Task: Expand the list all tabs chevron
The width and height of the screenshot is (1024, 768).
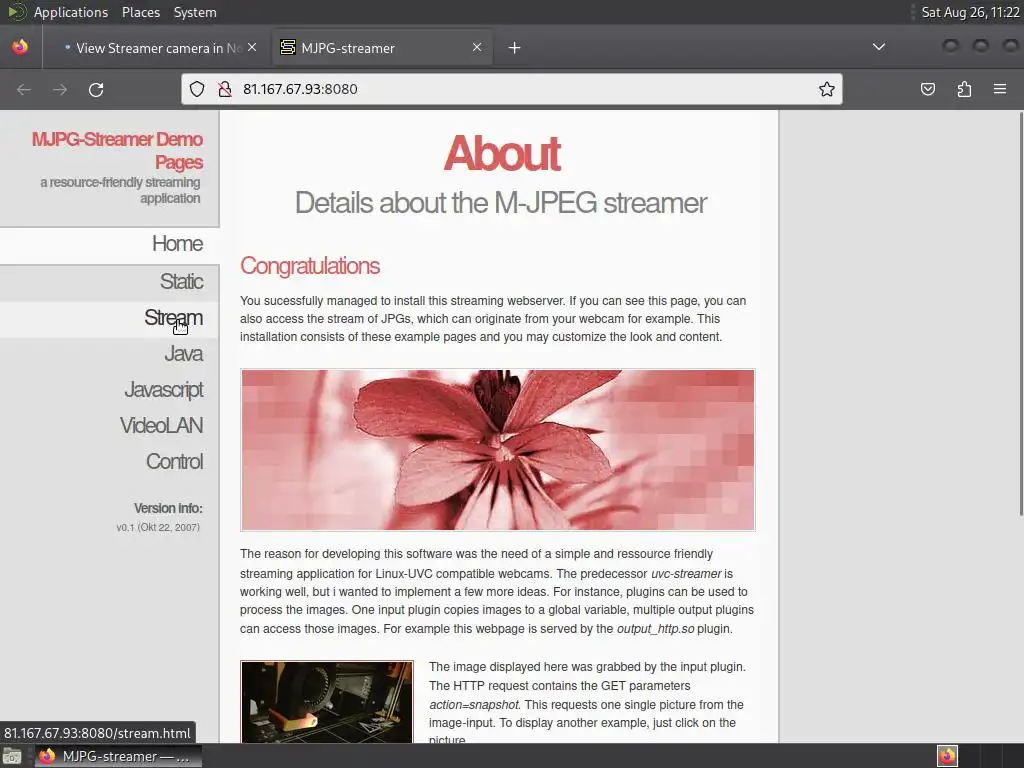Action: click(879, 47)
